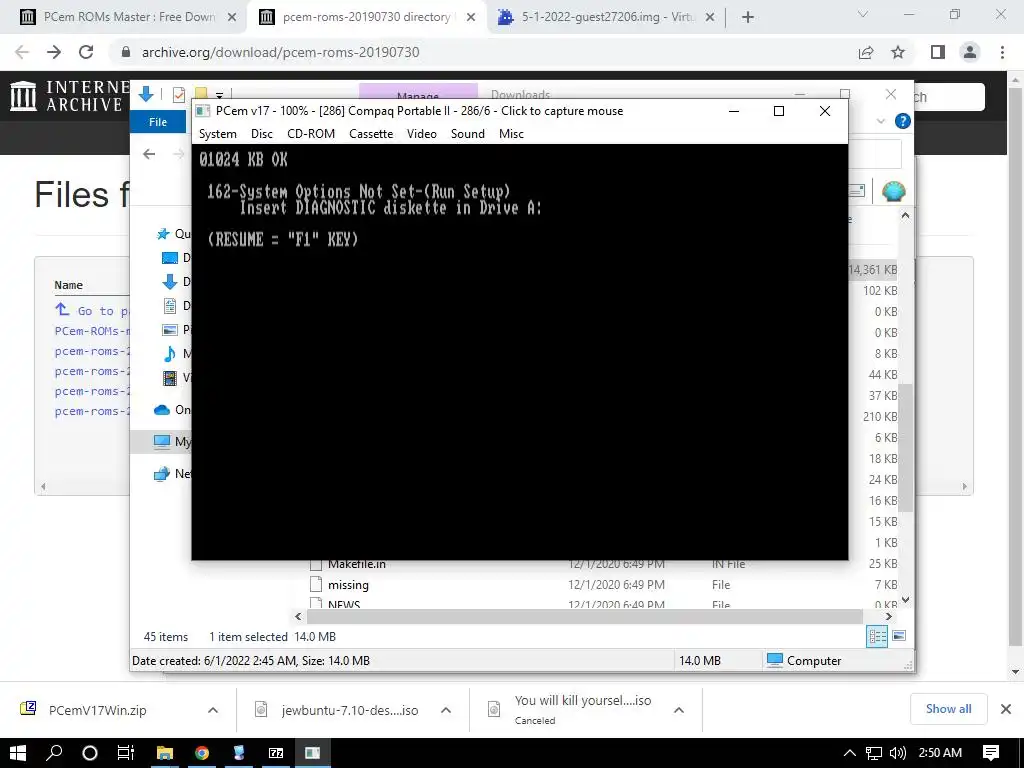The image size is (1024, 768).
Task: Open the File tab in Explorer
Action: (158, 122)
